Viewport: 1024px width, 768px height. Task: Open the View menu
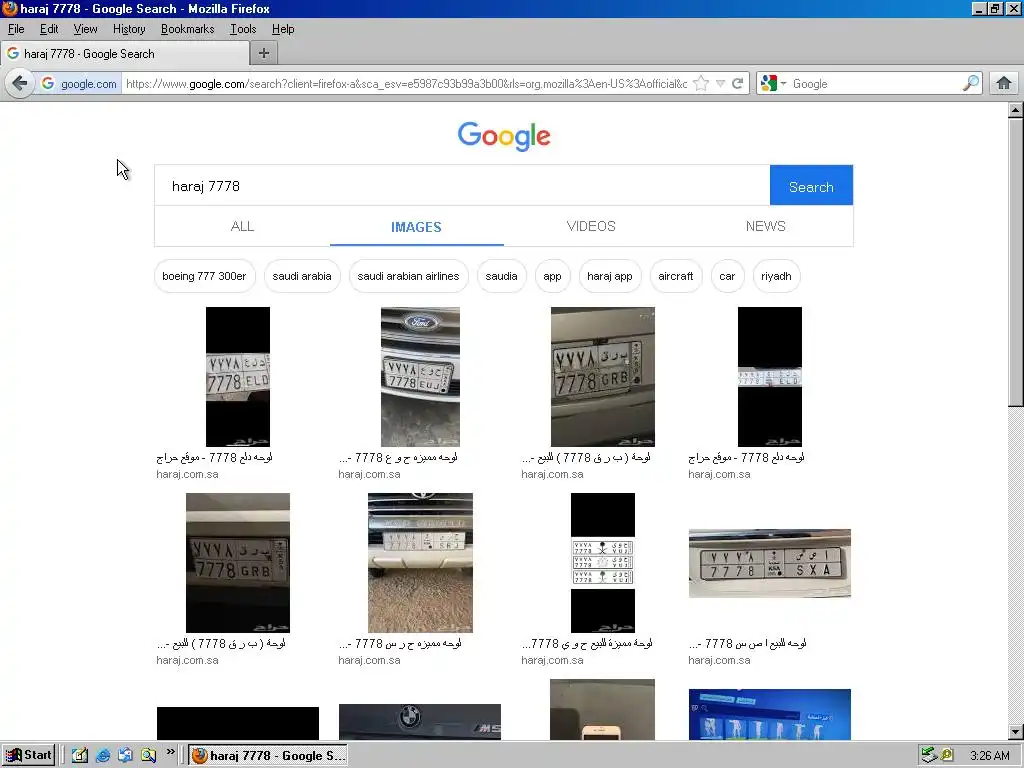[85, 29]
